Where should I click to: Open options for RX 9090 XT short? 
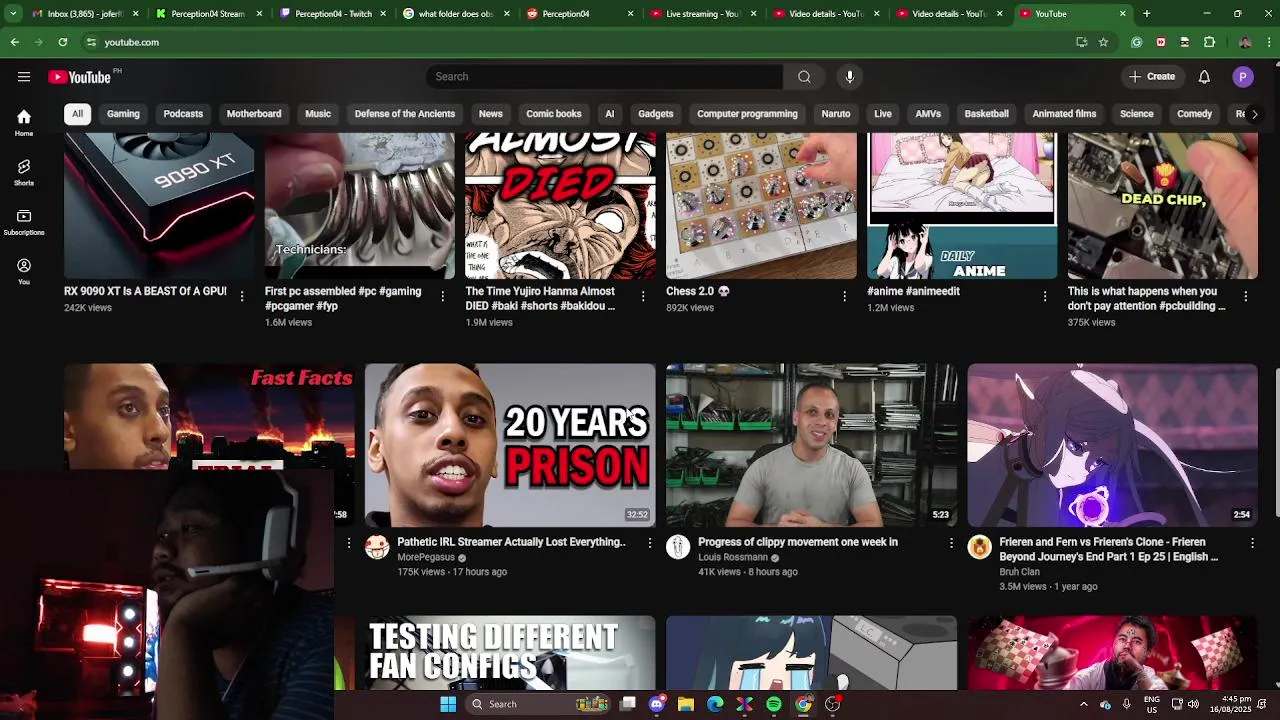242,296
